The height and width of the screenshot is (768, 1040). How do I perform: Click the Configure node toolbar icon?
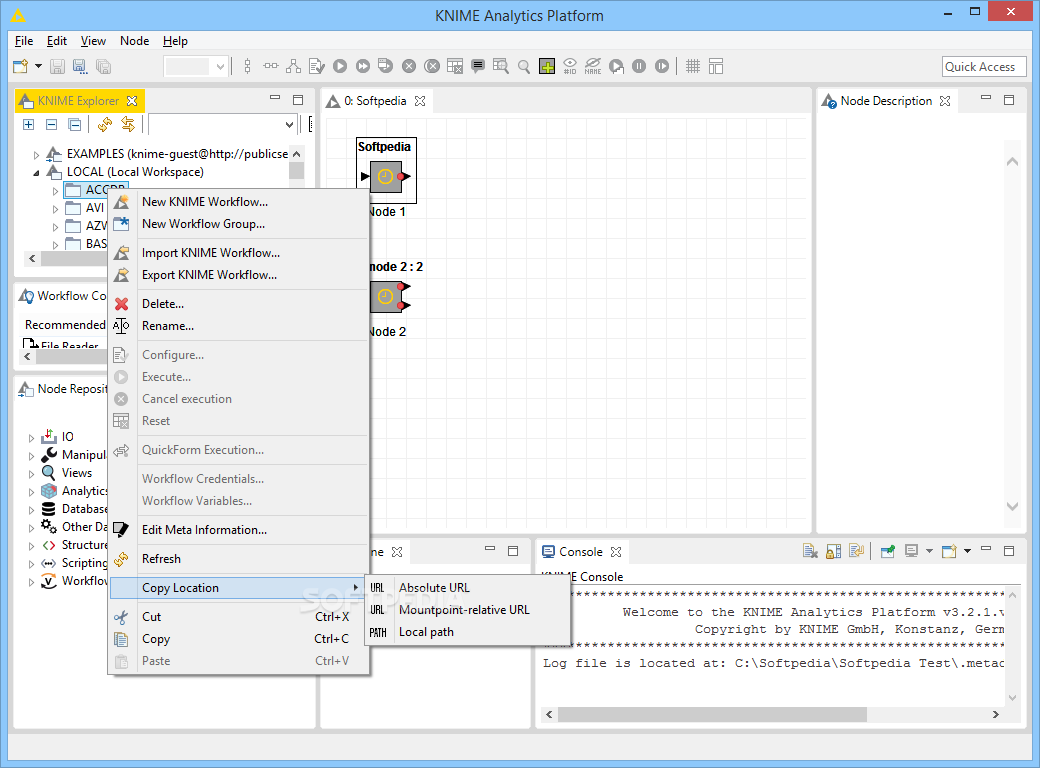click(316, 66)
